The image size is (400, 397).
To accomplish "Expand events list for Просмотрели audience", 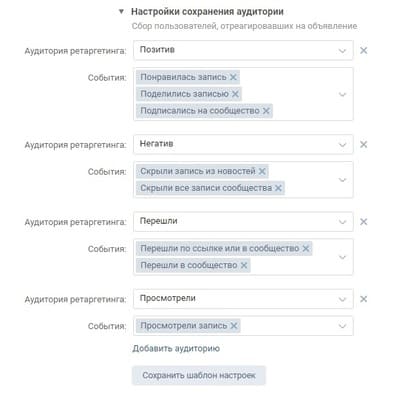I will coord(342,326).
